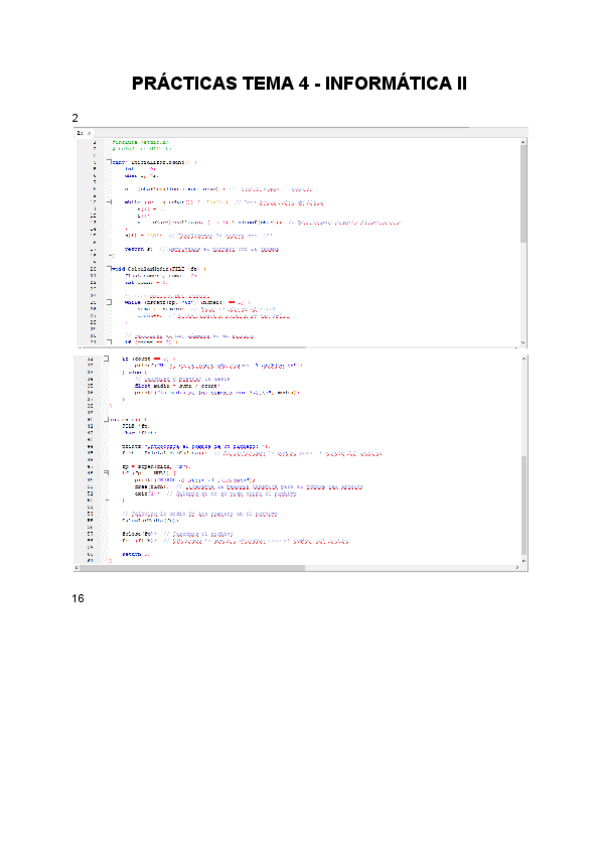Collapse the first while loop fold in upper pane
Image resolution: width=600 pixels, height=848 pixels.
click(107, 201)
